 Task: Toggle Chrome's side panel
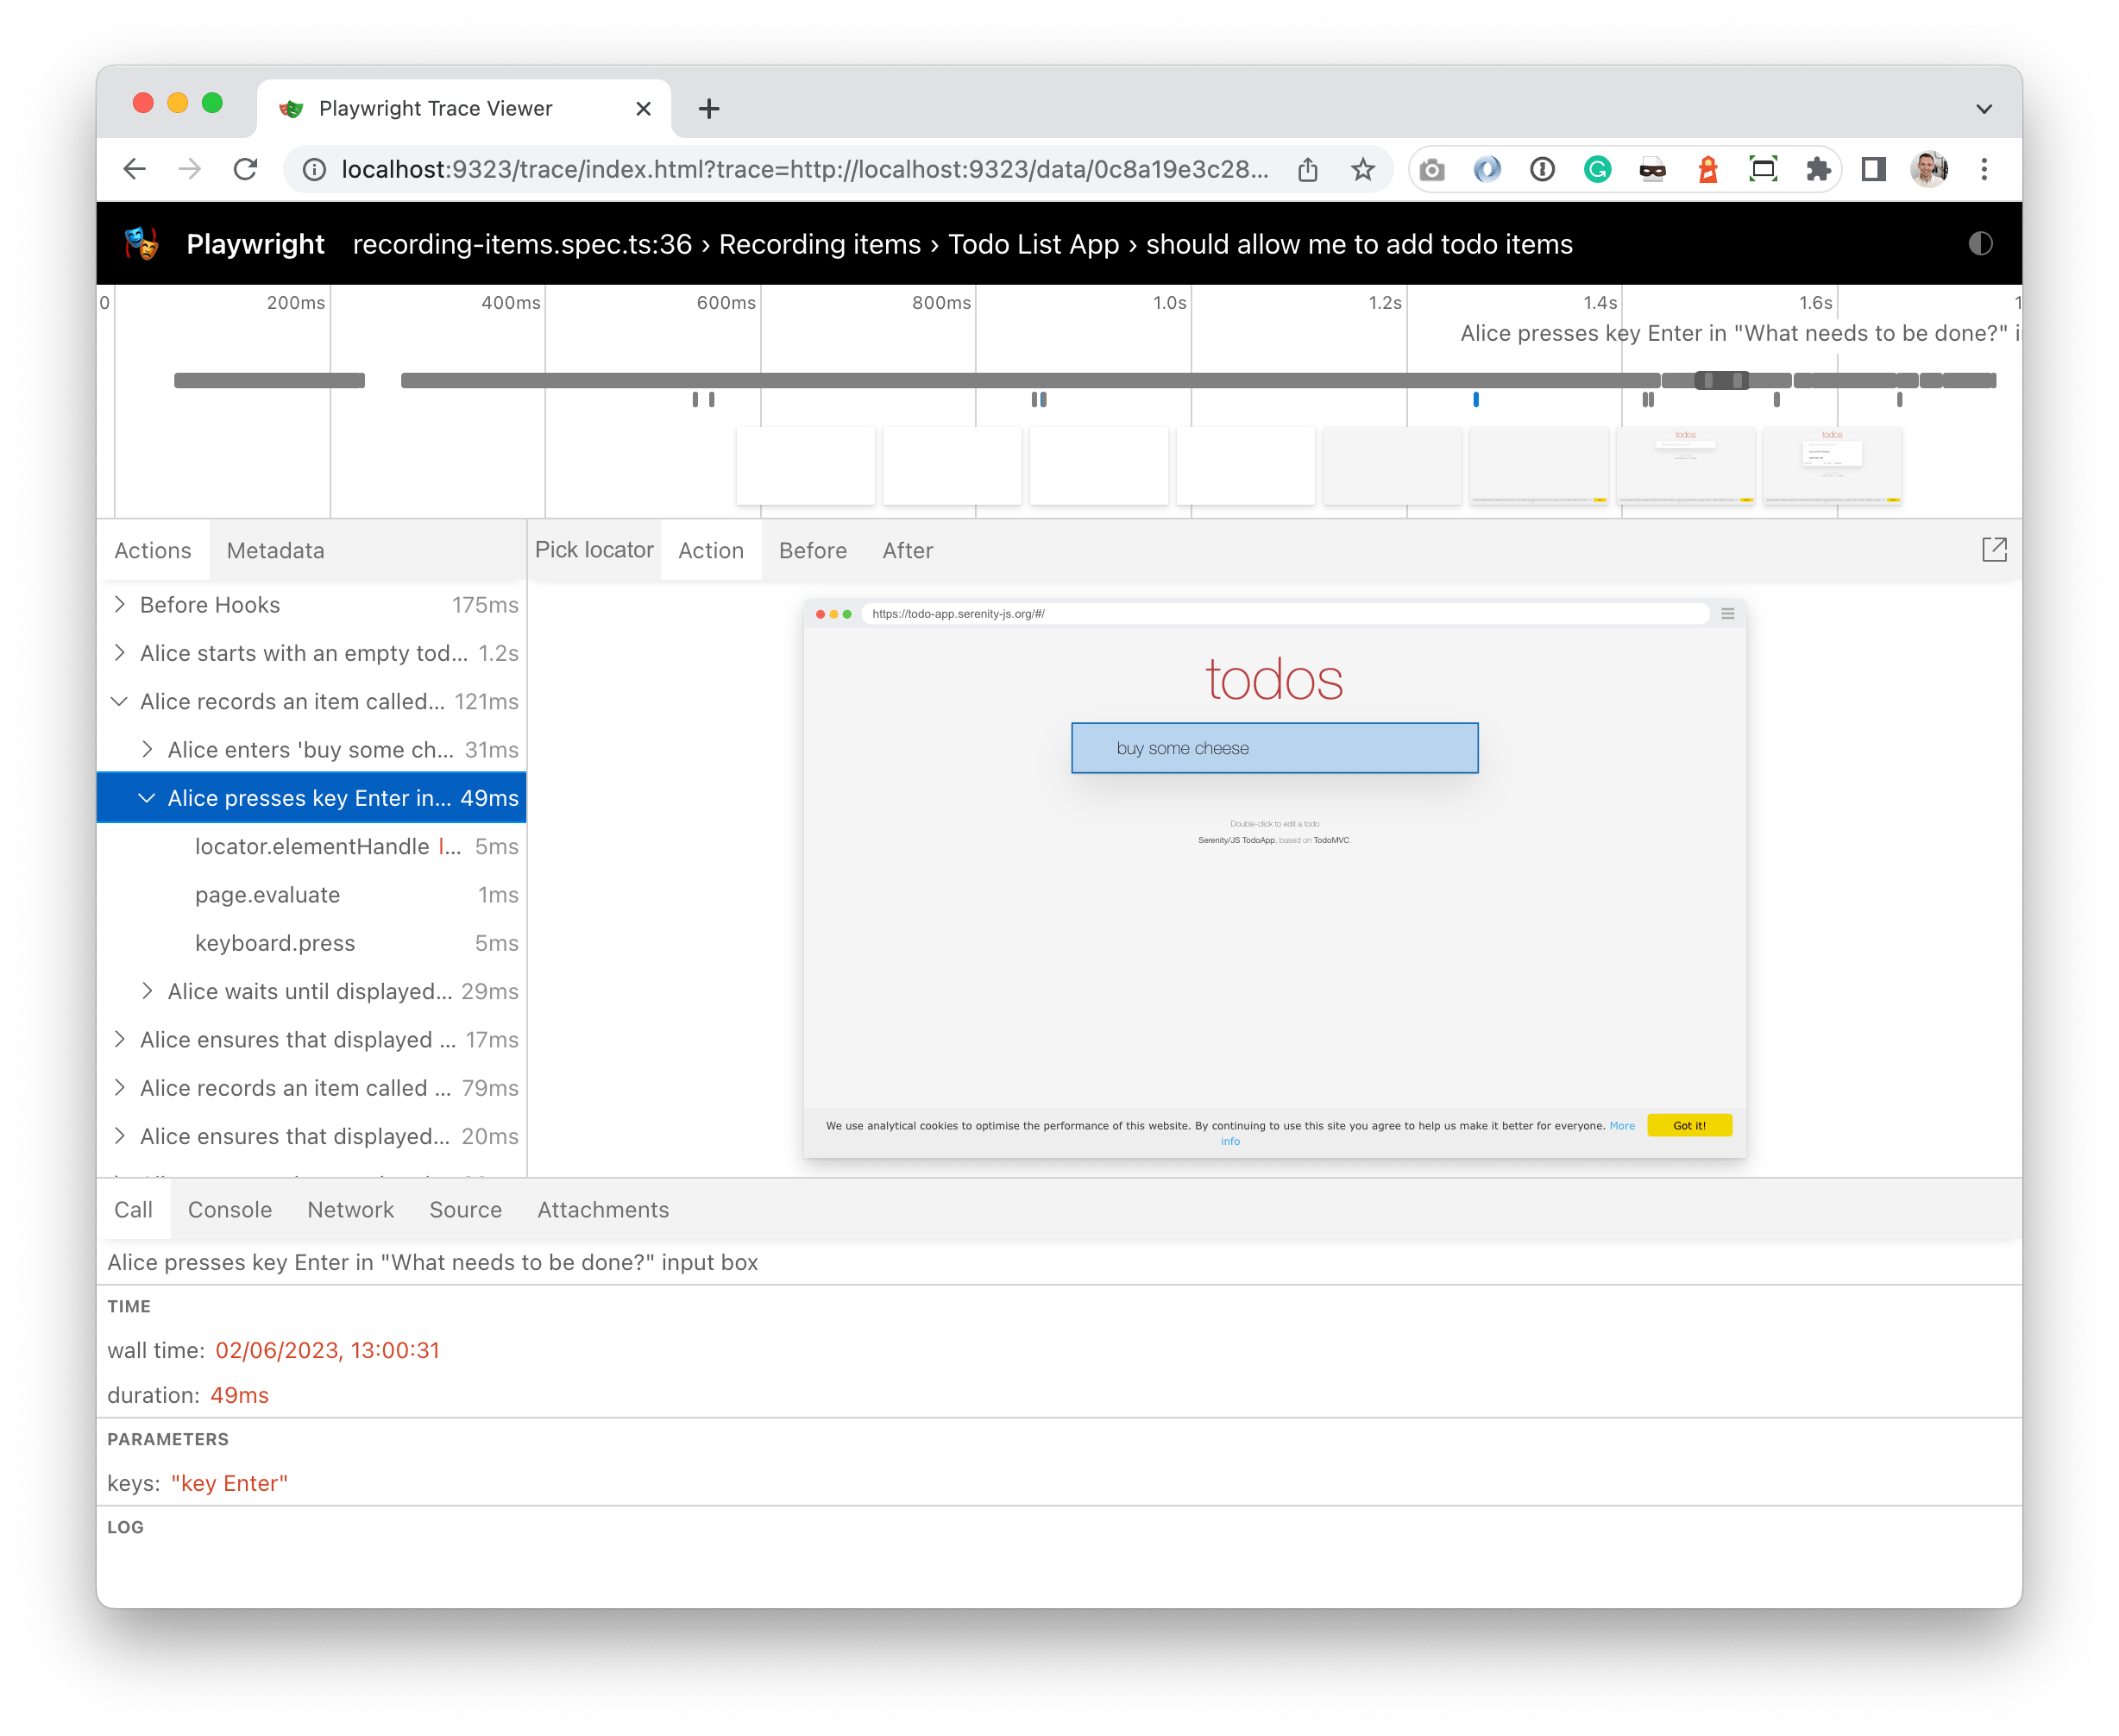pos(1874,169)
